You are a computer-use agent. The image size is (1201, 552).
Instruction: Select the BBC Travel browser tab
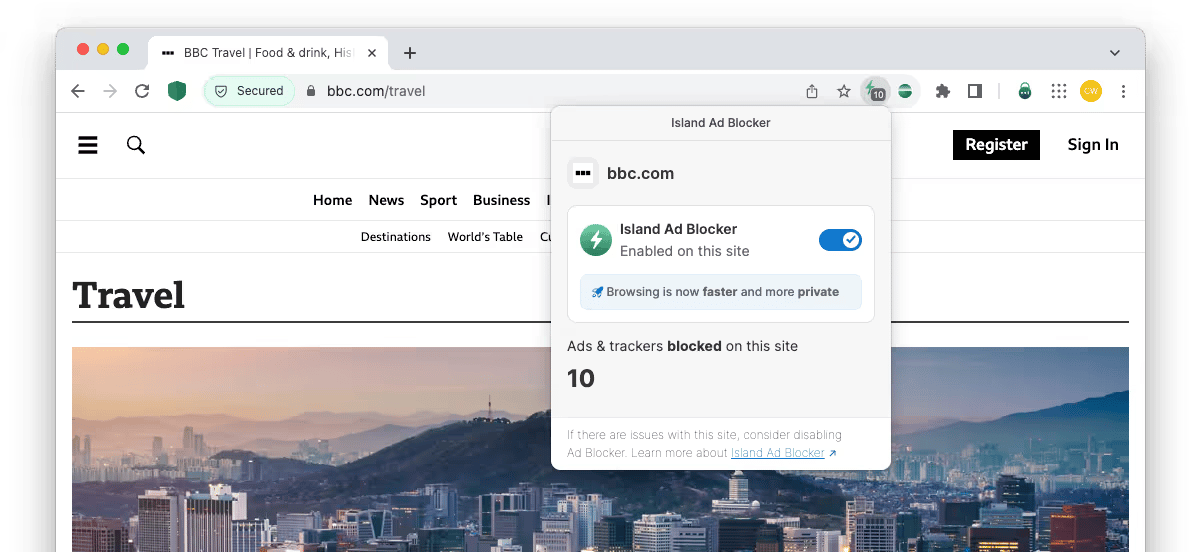coord(269,53)
